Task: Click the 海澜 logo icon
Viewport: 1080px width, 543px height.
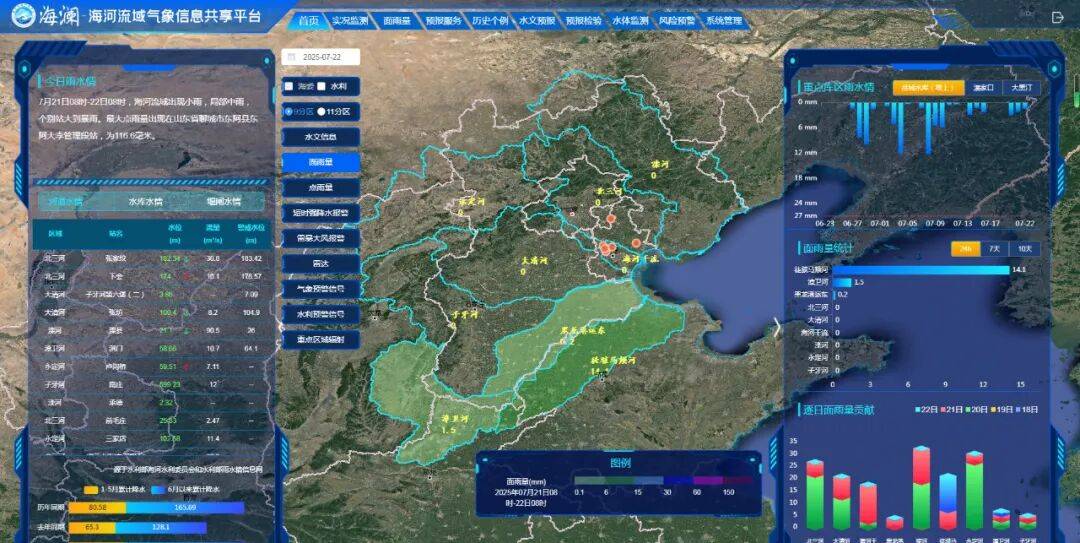Action: click(24, 17)
